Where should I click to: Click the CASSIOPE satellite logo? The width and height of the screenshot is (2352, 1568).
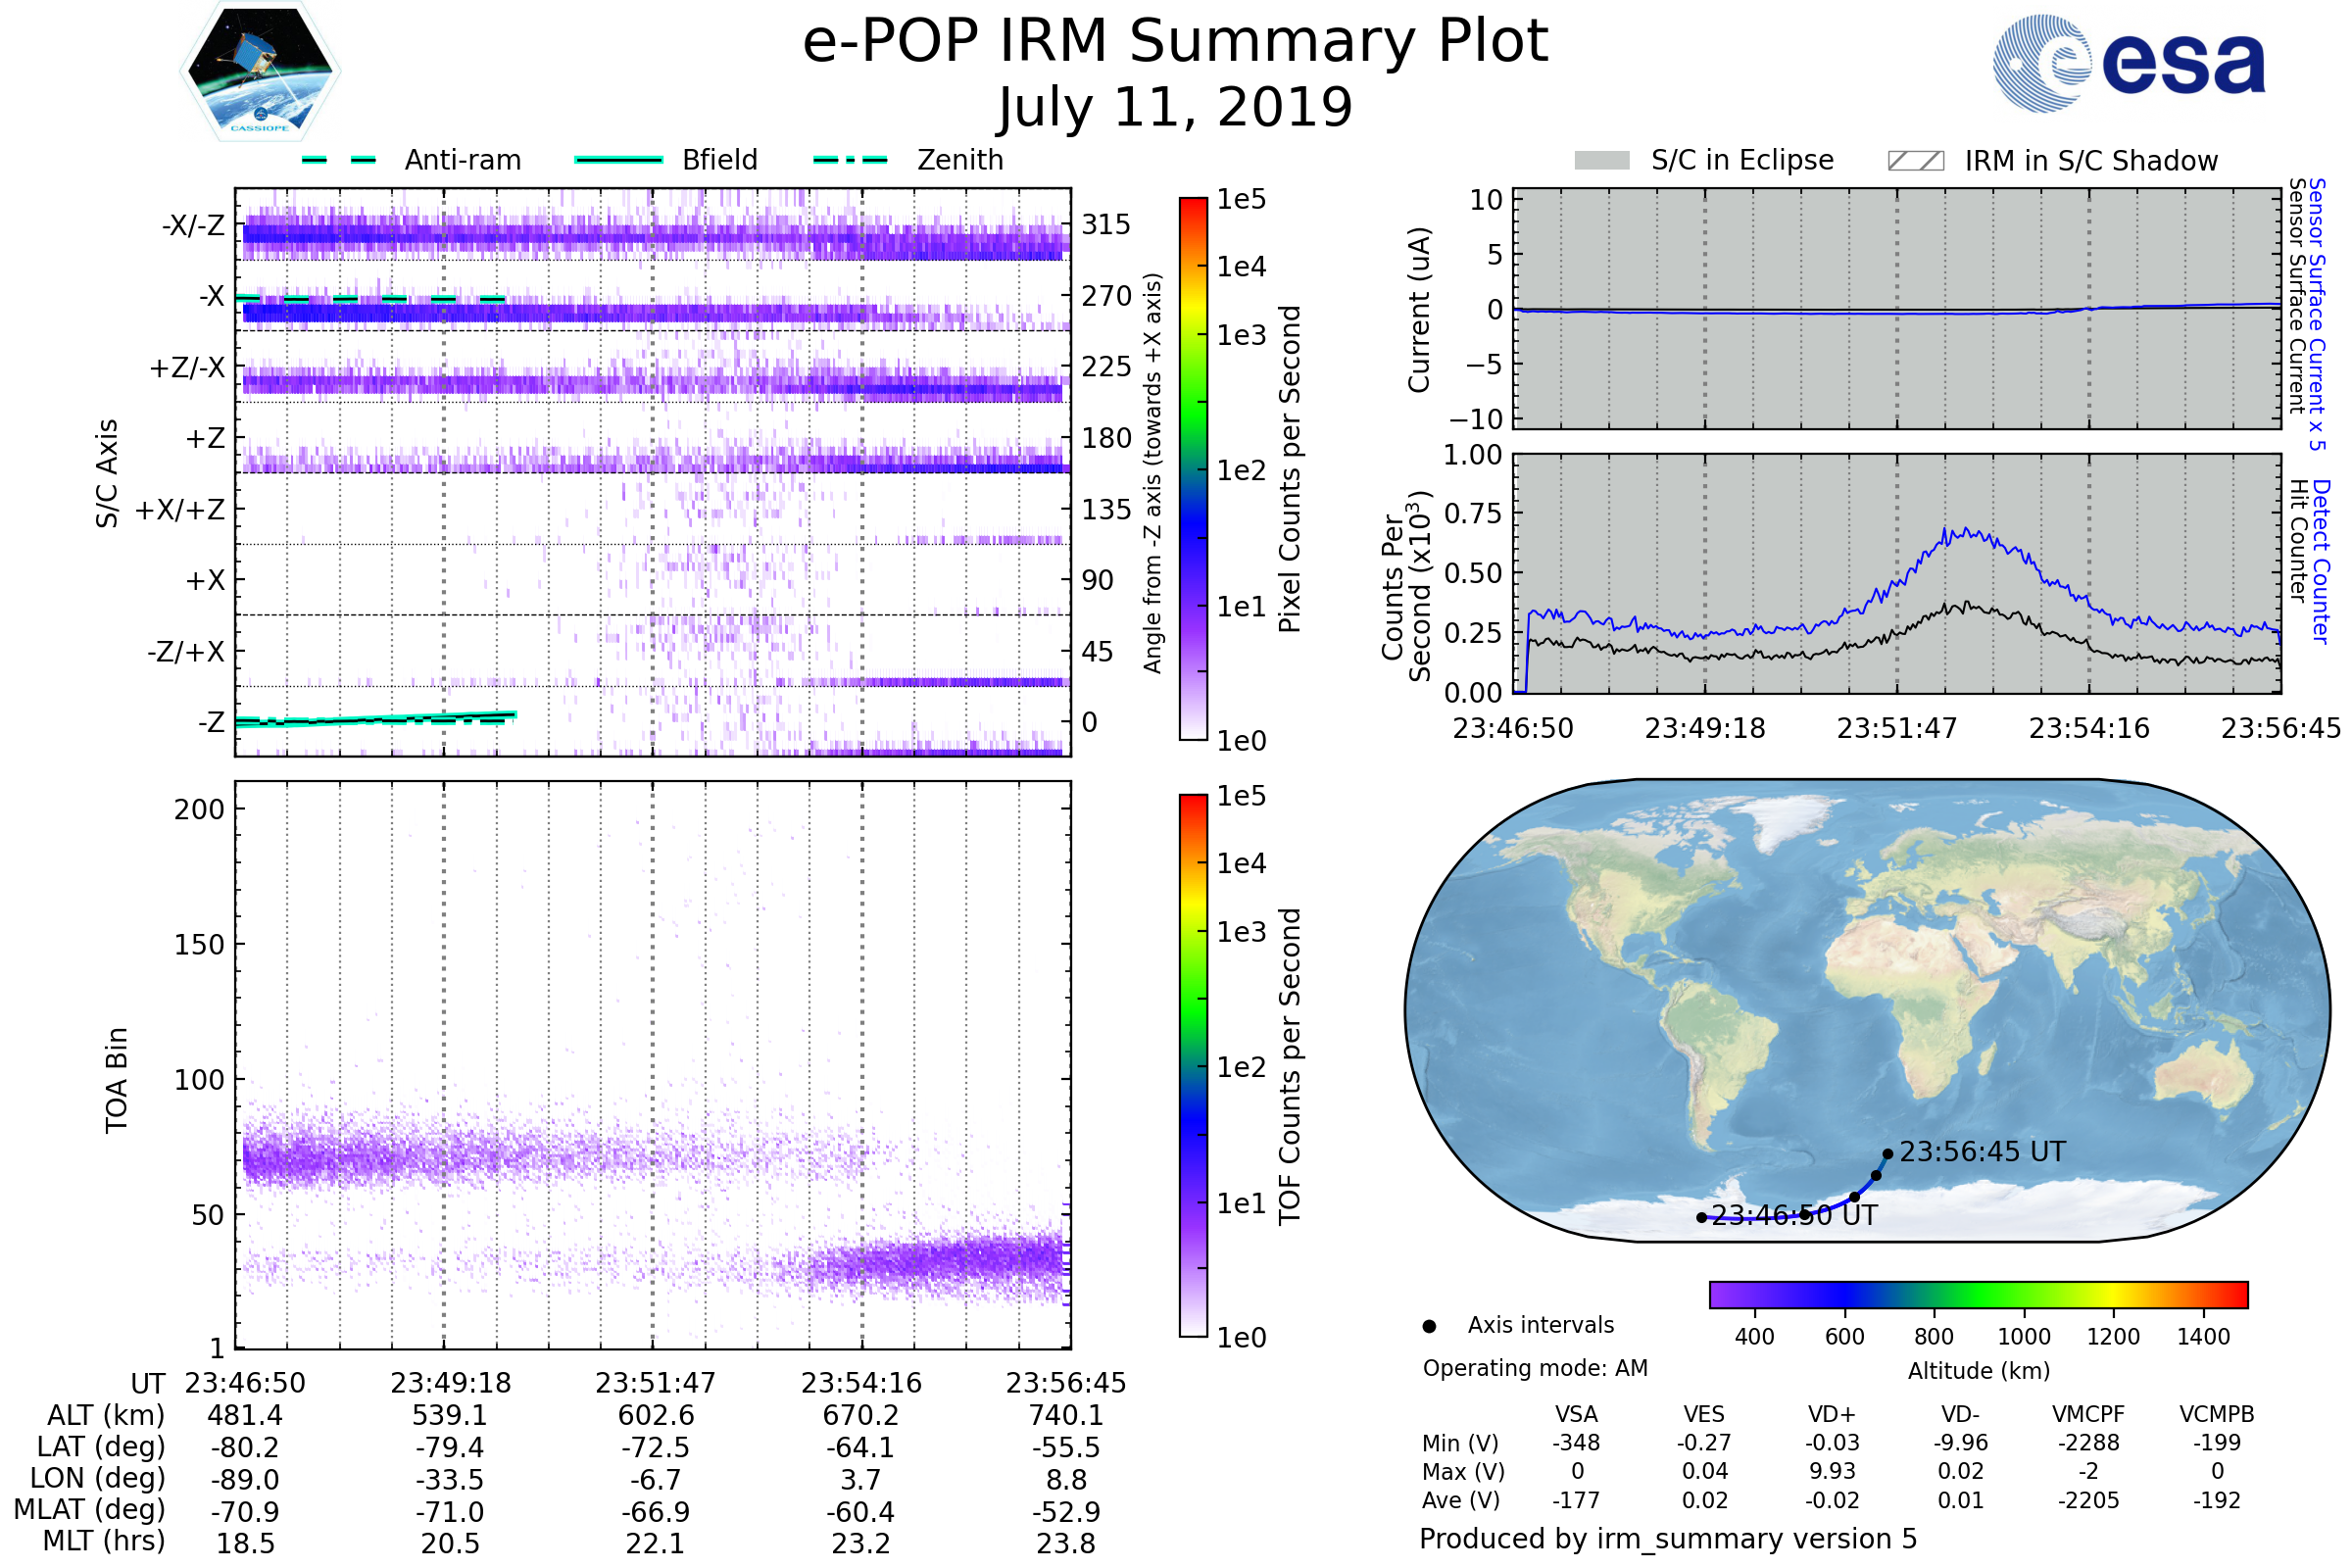pyautogui.click(x=260, y=72)
